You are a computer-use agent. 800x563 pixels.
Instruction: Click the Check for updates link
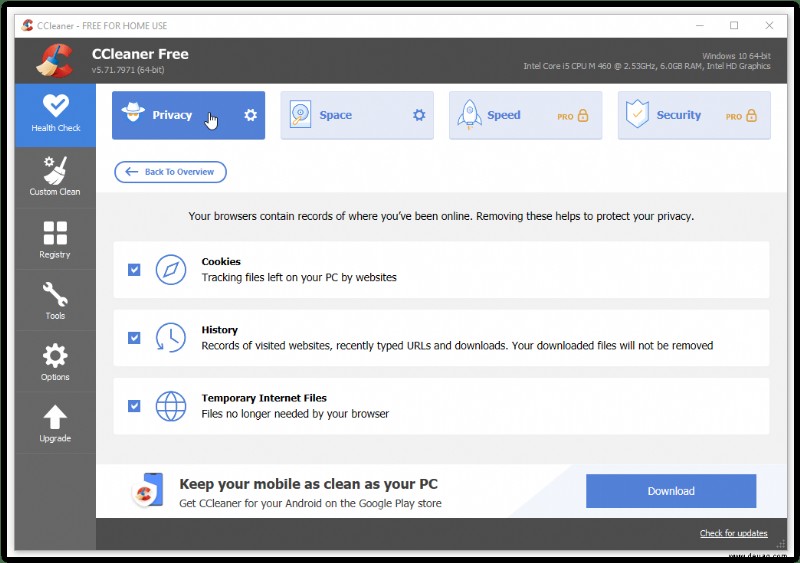(734, 533)
